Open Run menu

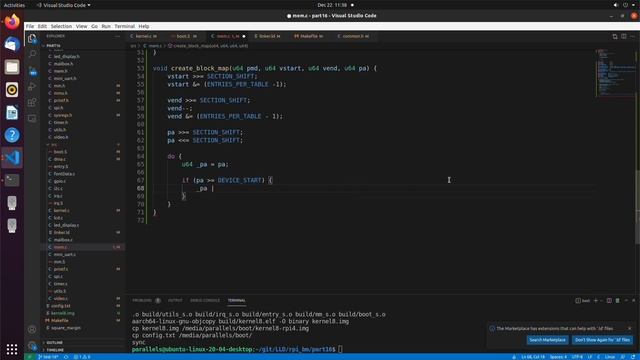click(x=106, y=26)
